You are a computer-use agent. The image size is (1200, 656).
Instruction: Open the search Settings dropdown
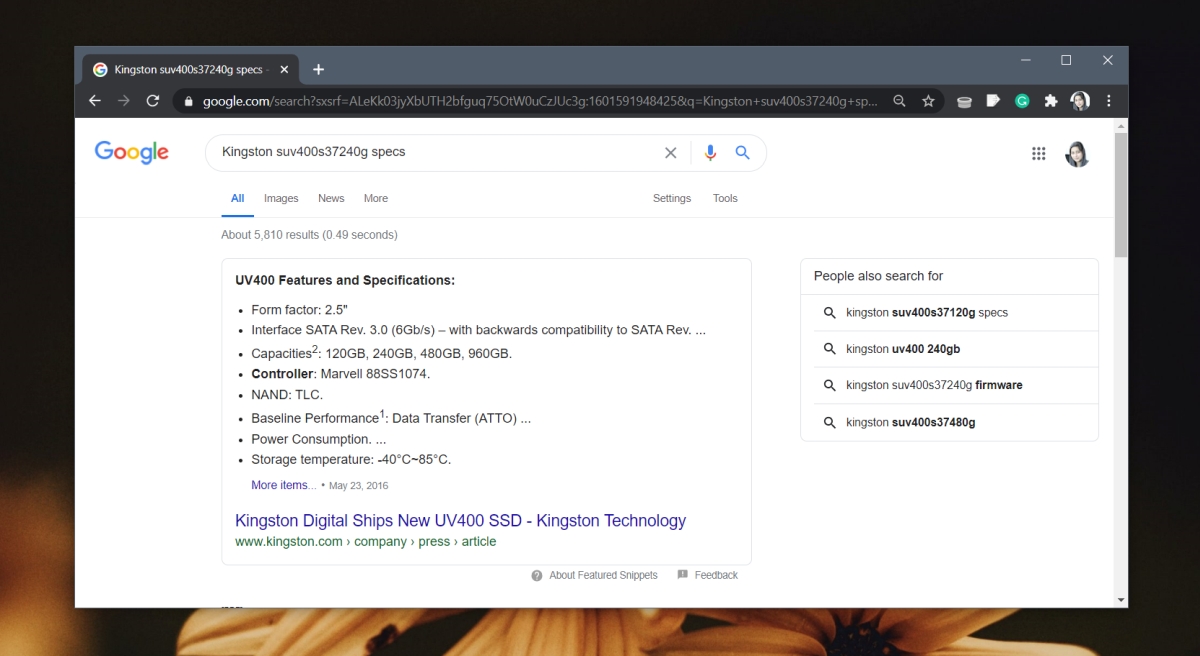(671, 198)
